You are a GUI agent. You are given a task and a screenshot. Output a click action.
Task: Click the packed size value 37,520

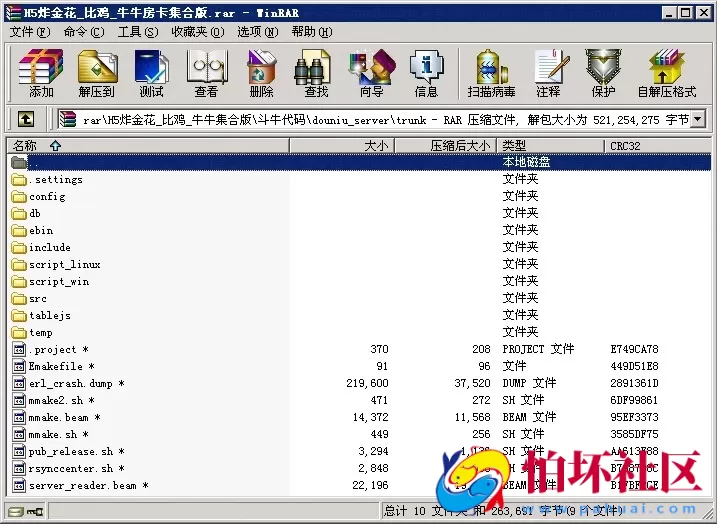pyautogui.click(x=472, y=383)
